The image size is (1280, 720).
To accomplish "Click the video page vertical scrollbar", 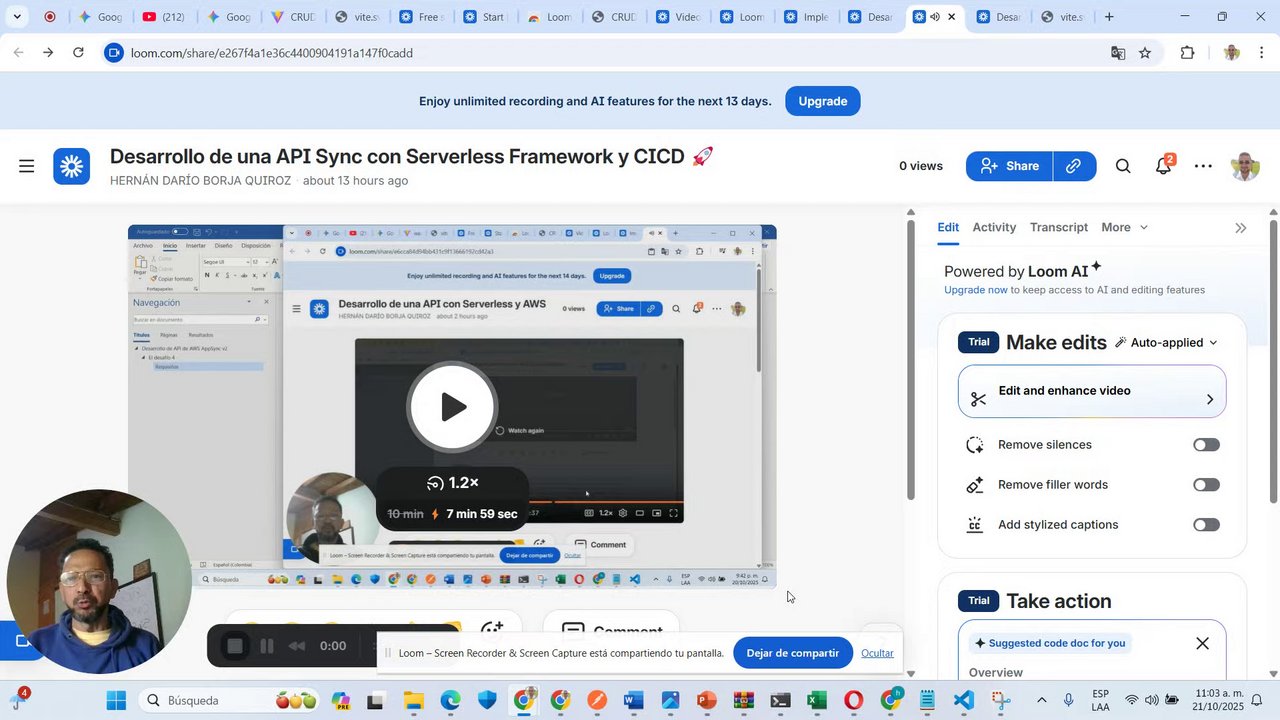I will (910, 360).
